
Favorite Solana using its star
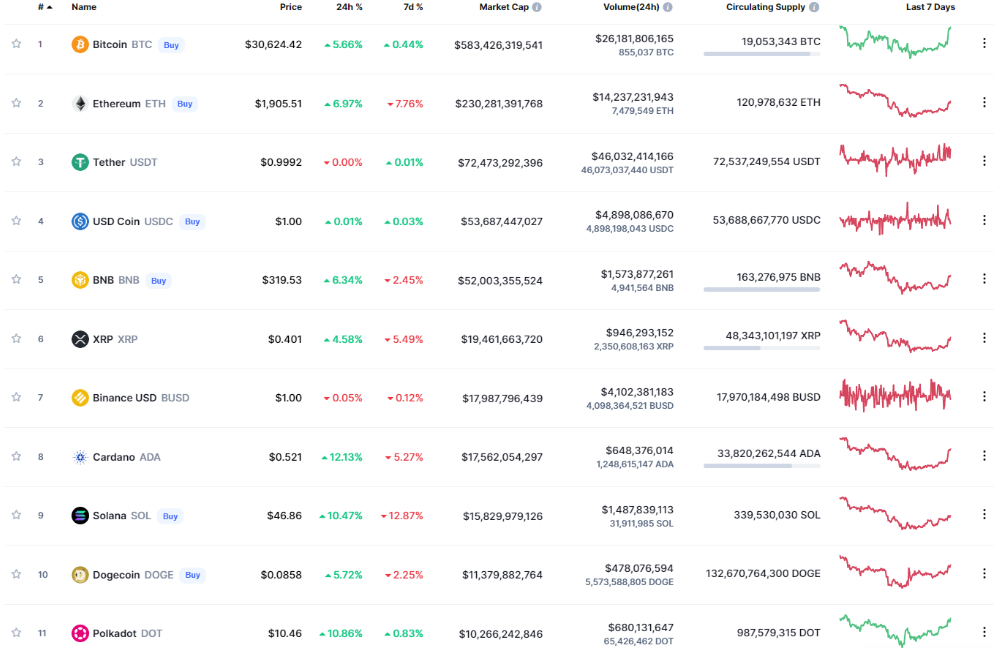(x=17, y=515)
